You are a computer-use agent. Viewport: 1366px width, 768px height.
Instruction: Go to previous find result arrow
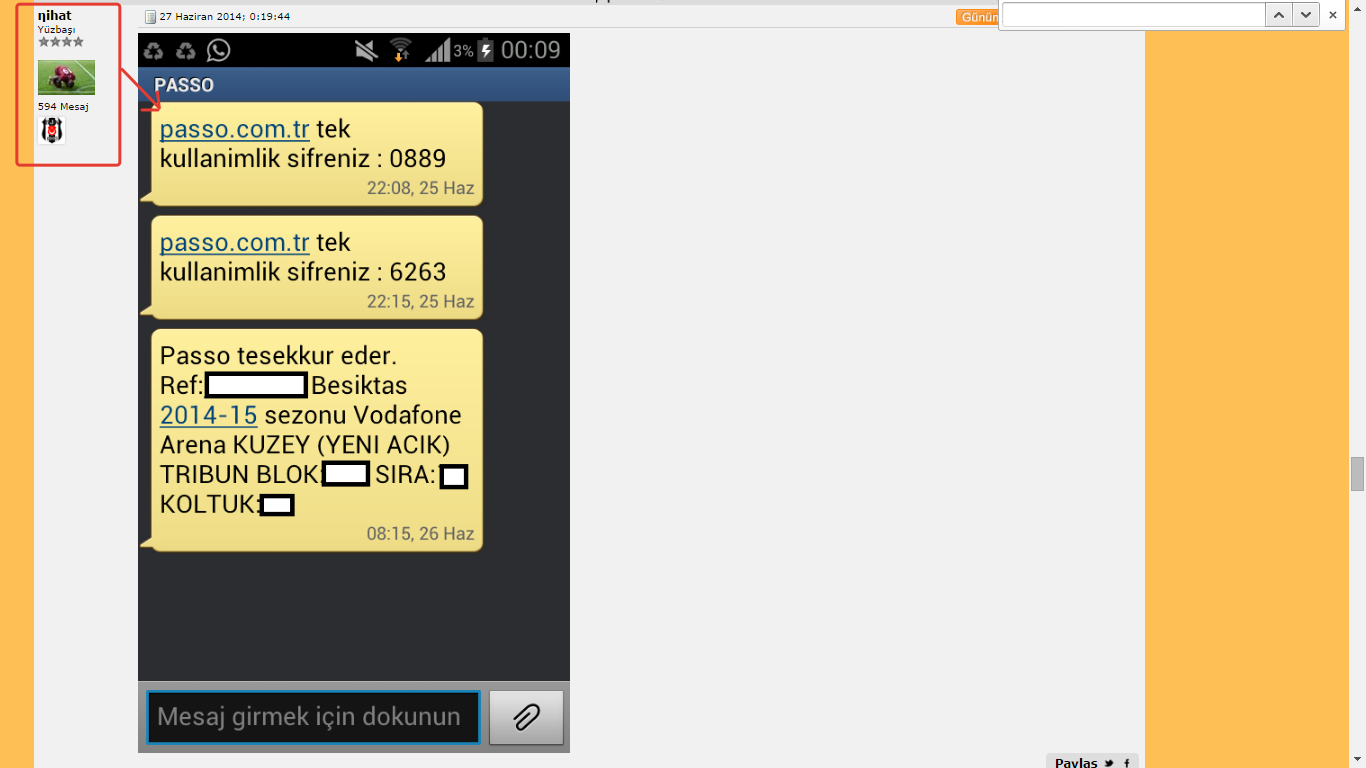[x=1279, y=15]
